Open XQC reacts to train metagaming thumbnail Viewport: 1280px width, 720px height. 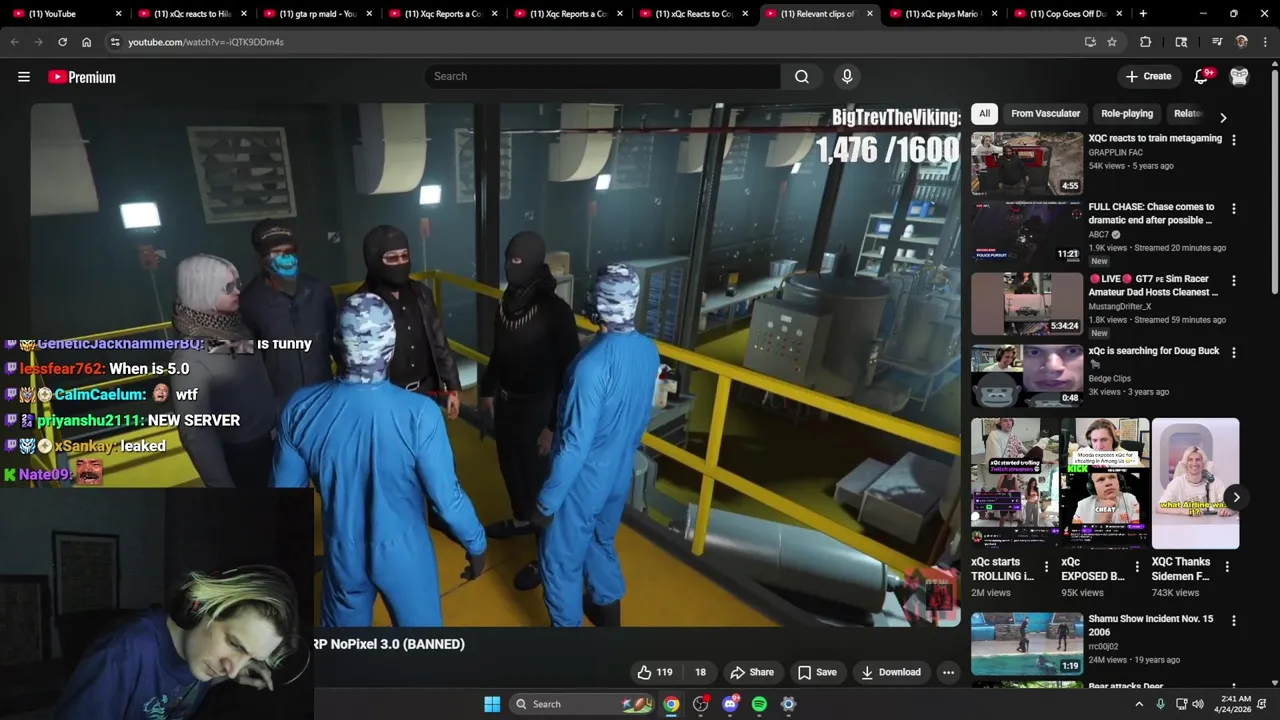1027,163
